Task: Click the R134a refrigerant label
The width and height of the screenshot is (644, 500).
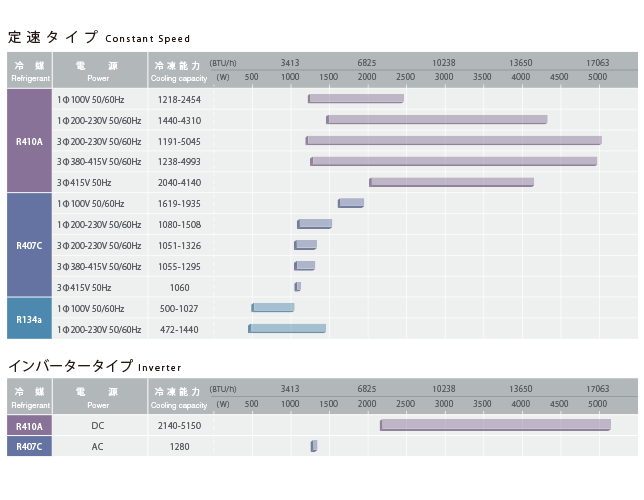Action: [x=29, y=319]
